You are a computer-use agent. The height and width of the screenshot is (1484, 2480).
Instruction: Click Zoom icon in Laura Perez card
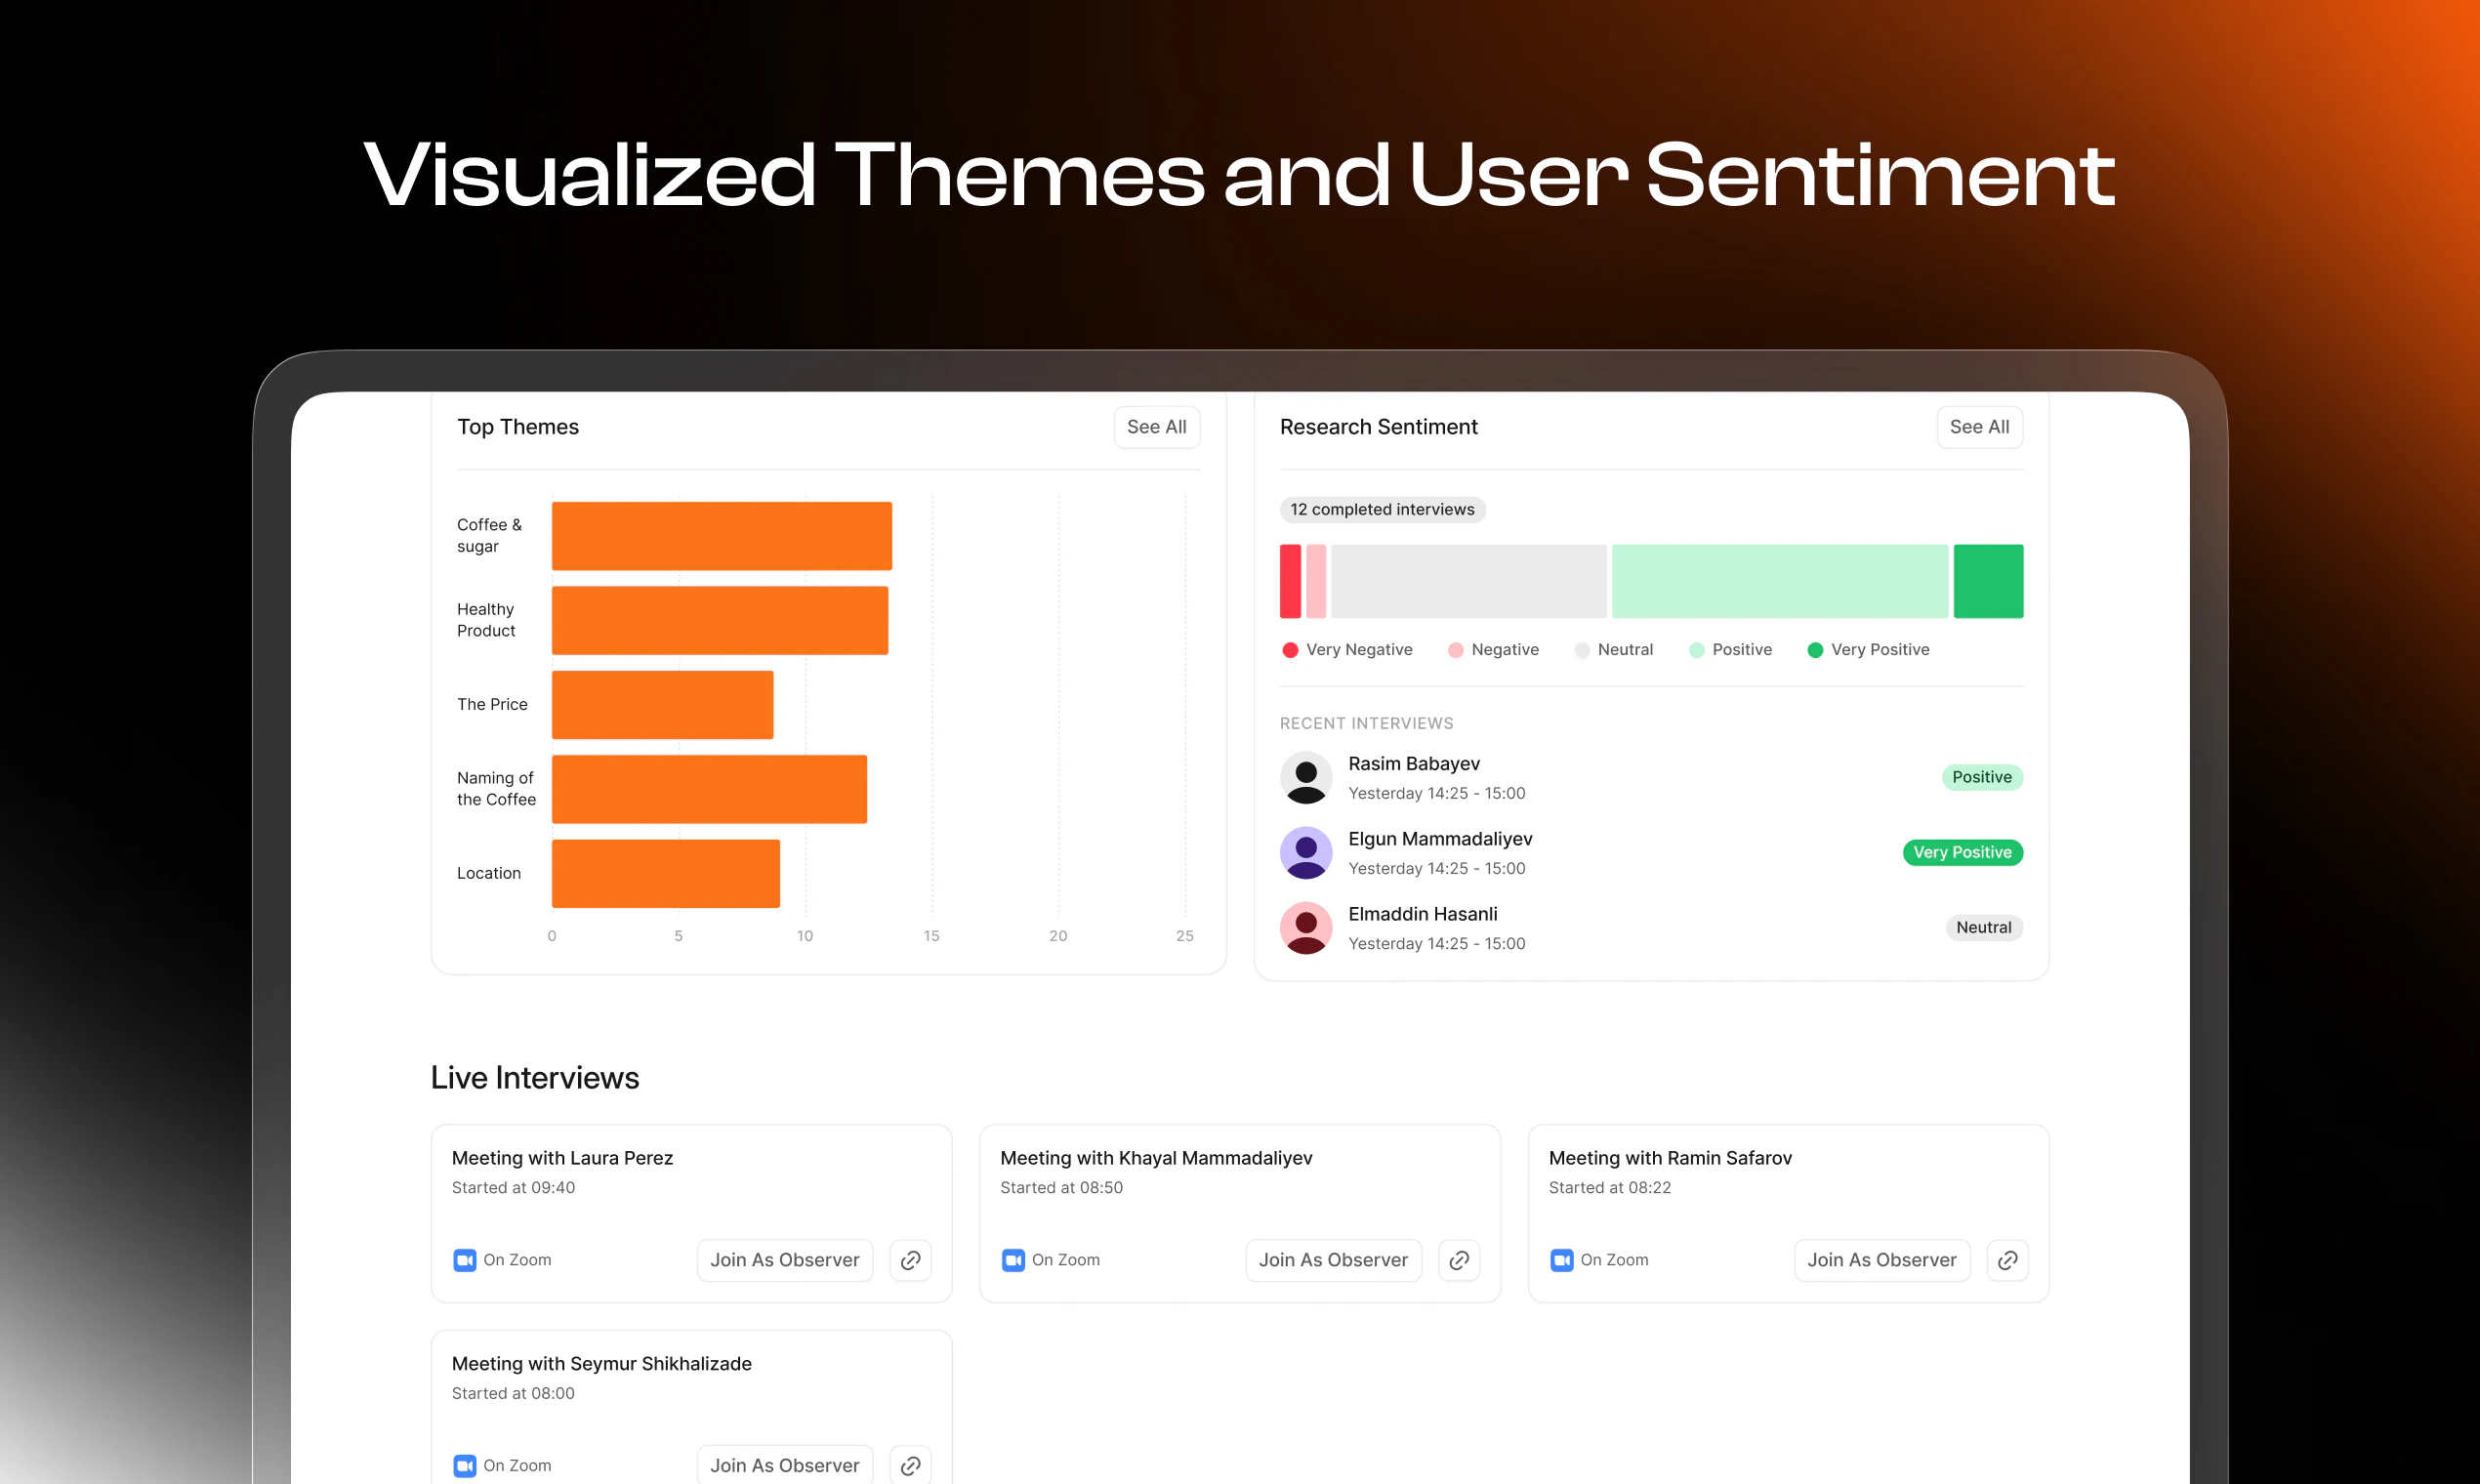(465, 1260)
